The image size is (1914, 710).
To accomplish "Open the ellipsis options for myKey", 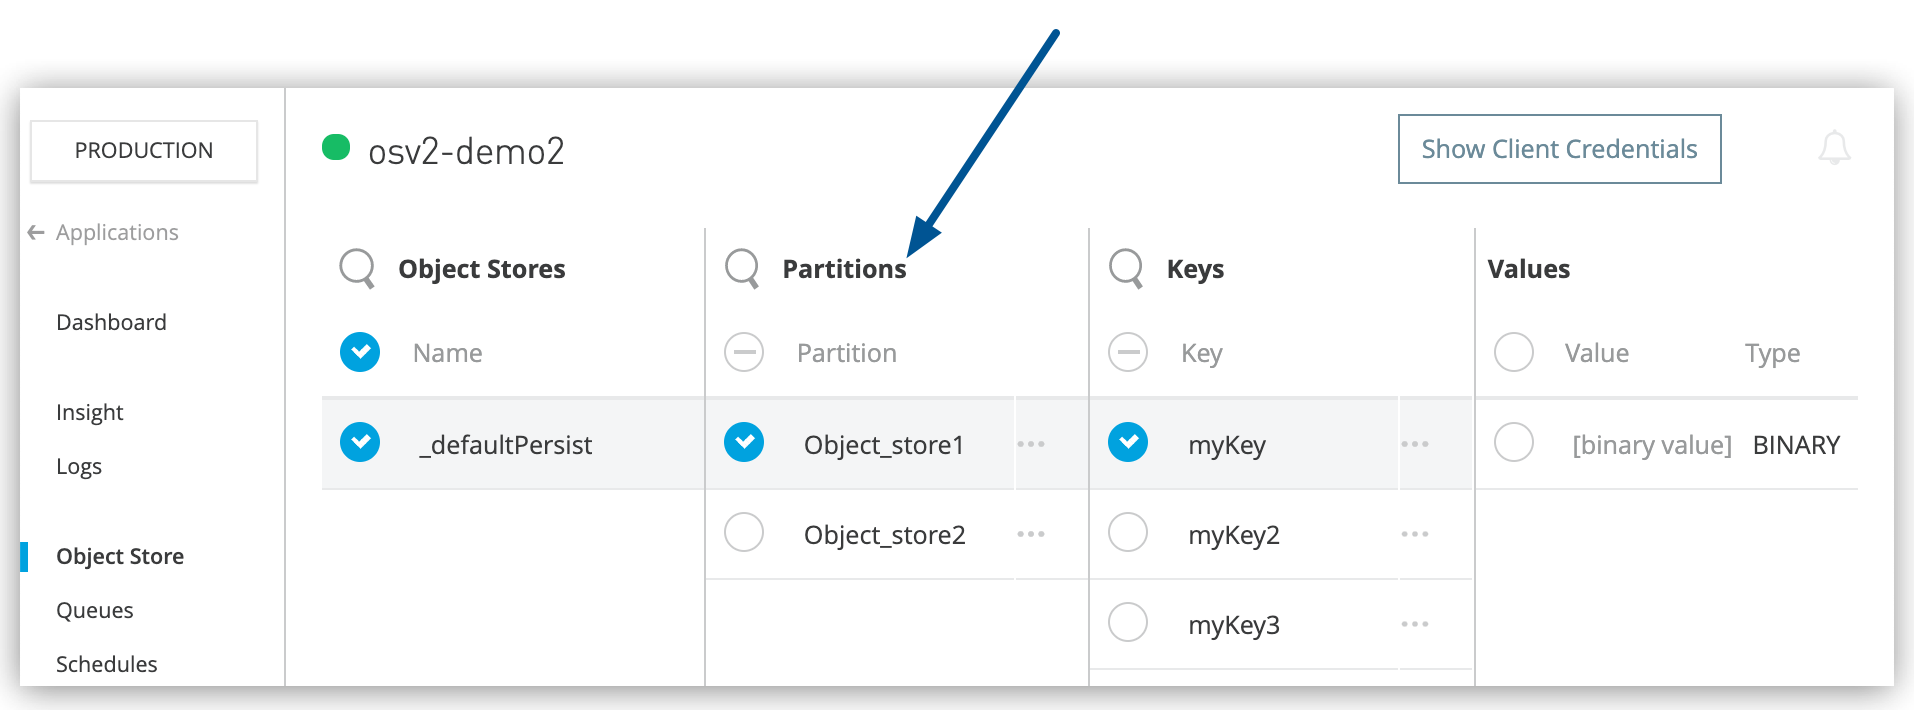I will point(1415,443).
